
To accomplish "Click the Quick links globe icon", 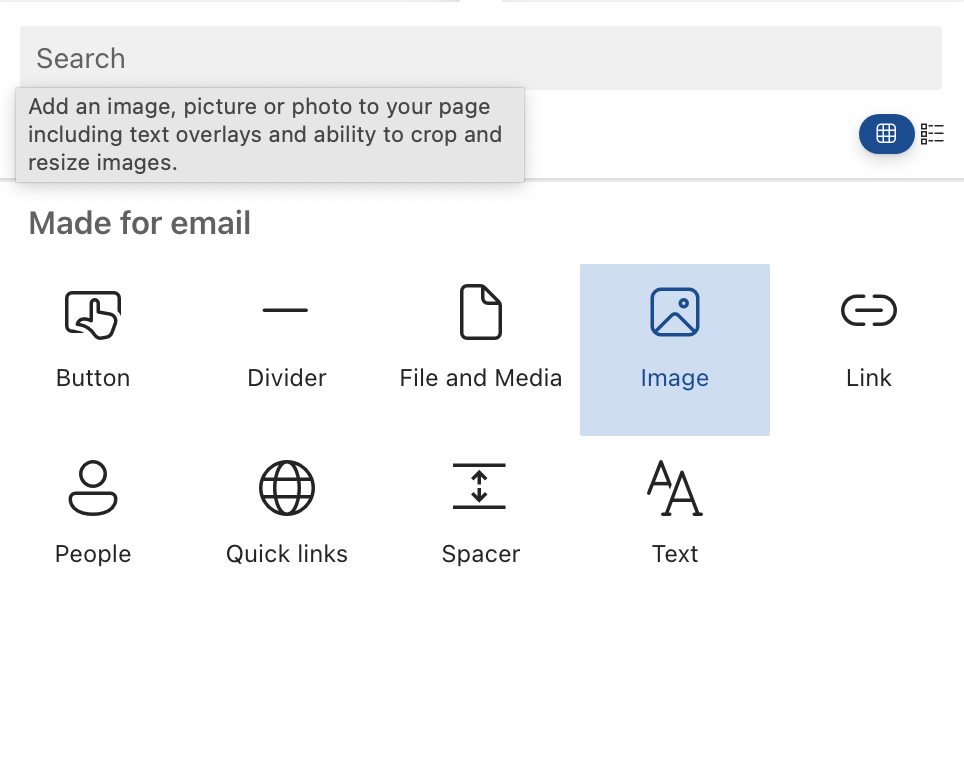I will 287,488.
